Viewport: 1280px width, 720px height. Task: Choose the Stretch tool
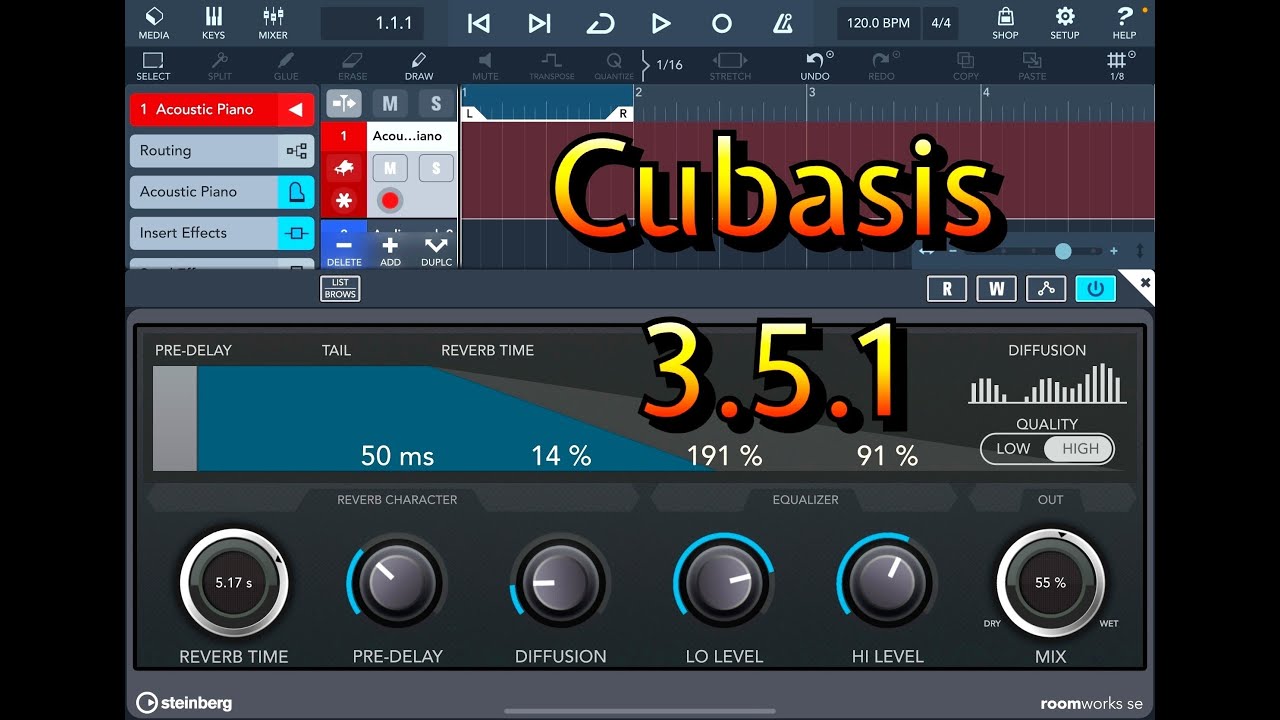pyautogui.click(x=730, y=66)
